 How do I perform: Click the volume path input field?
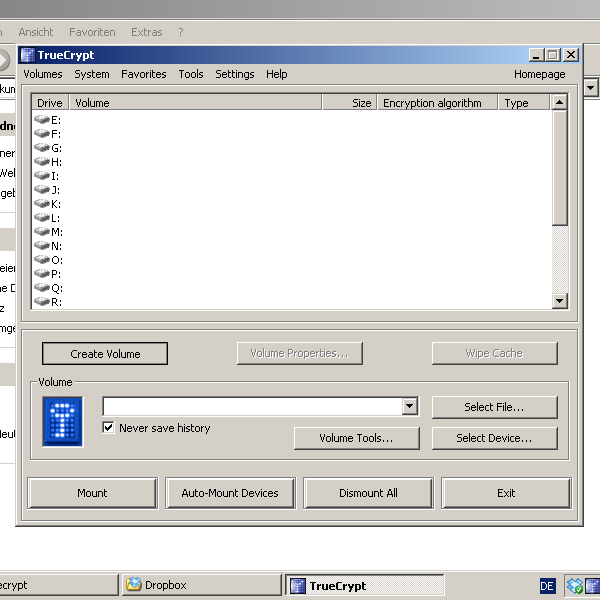[x=253, y=406]
